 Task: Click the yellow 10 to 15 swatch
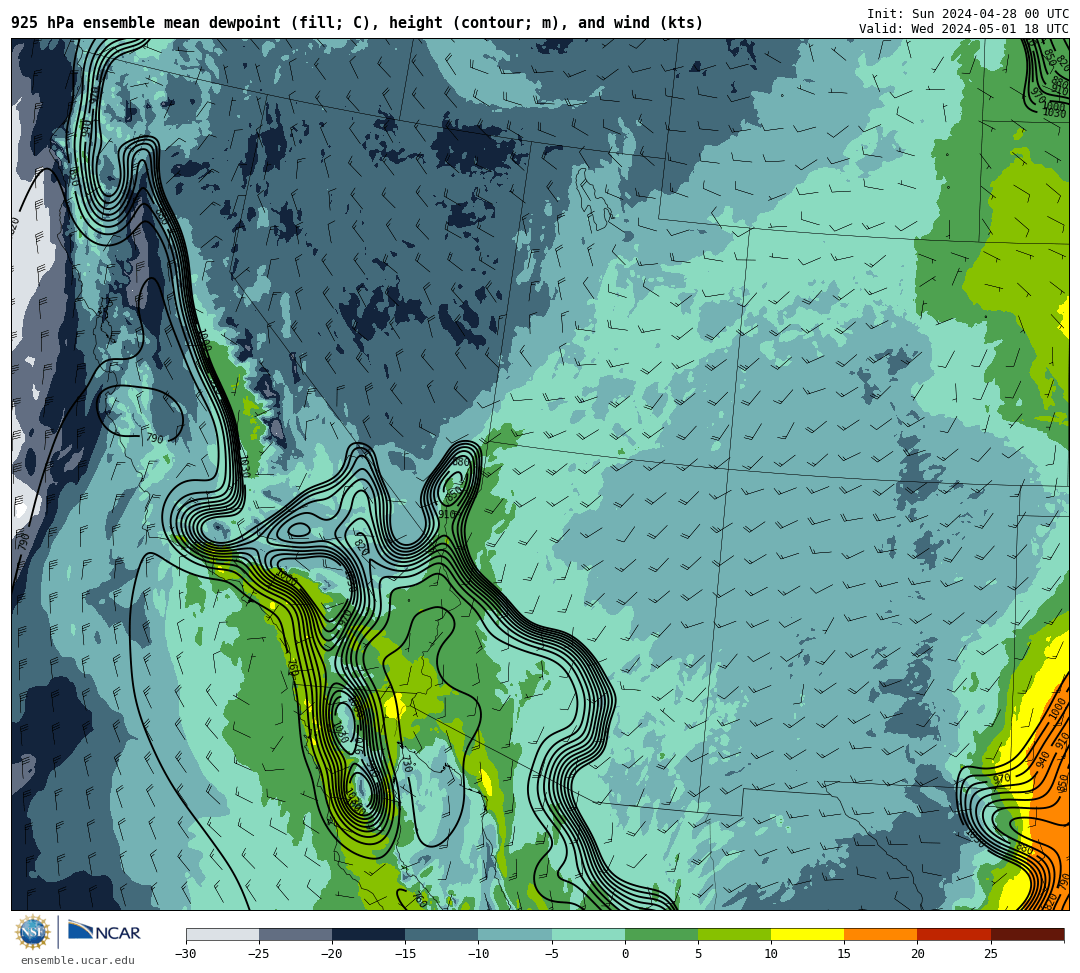pos(807,934)
